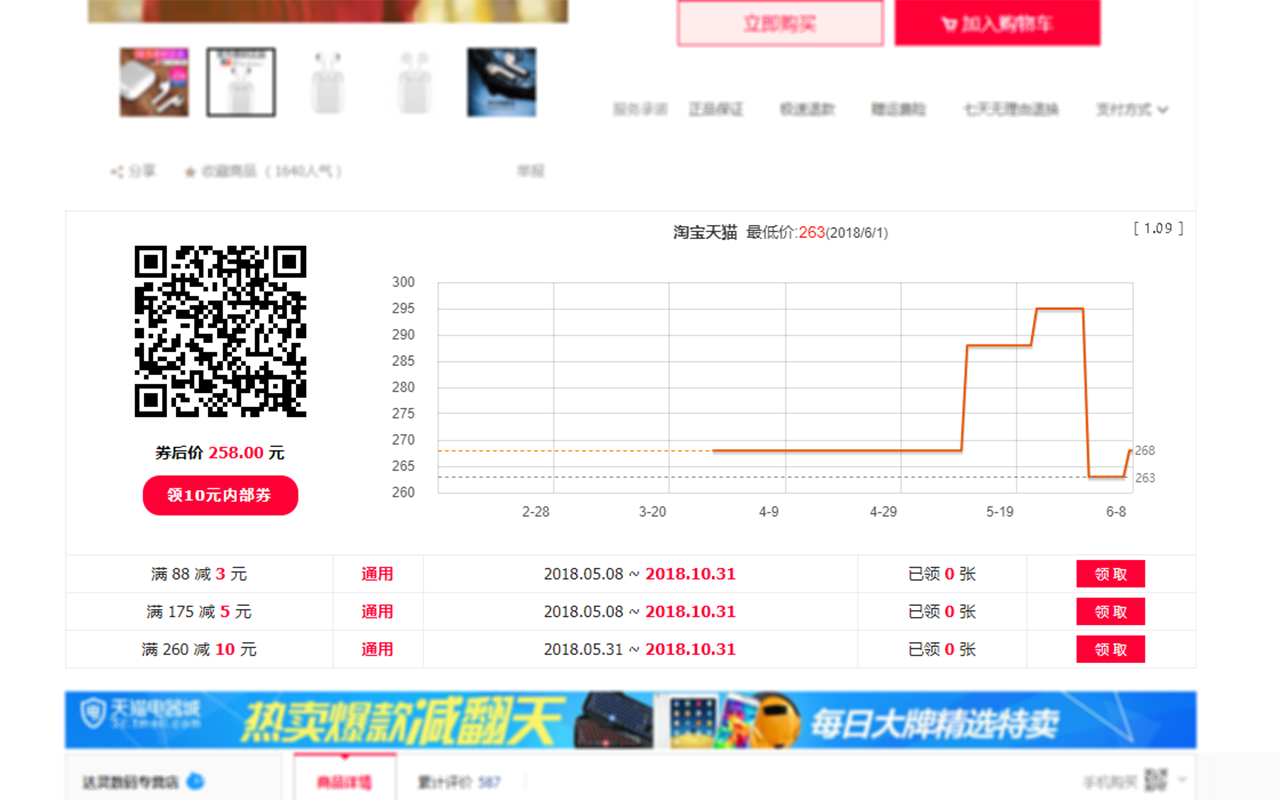The image size is (1280, 800).
Task: Click the 2018.05.31 ~ 2018.10.31 date range
Action: point(640,649)
